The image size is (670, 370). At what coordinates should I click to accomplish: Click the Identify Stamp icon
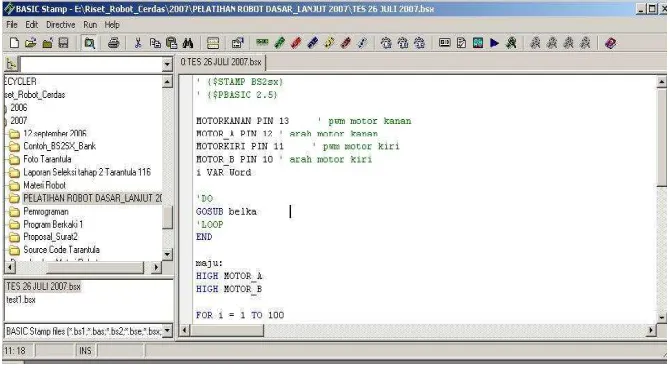pos(511,43)
